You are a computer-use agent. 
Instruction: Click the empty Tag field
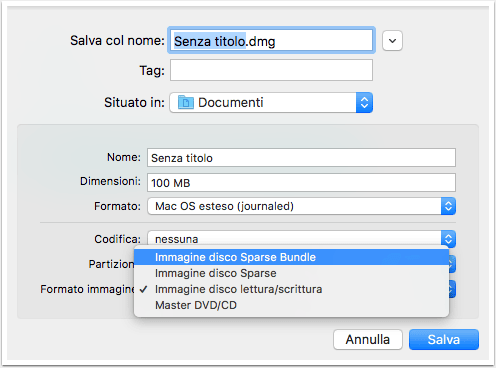coord(271,70)
